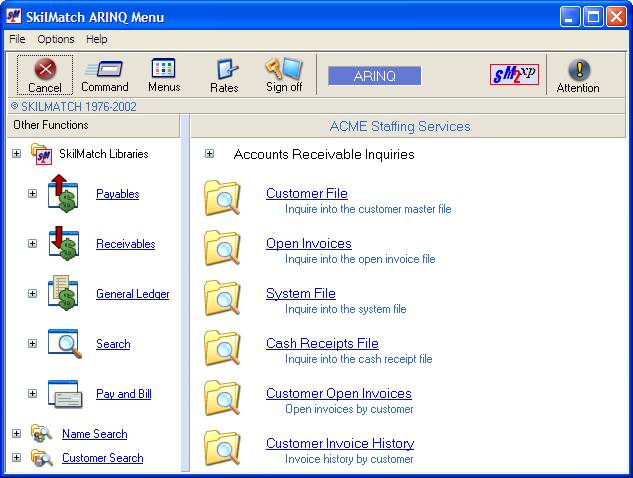
Task: Expand Accounts Receivable Inquiries section
Action: [209, 154]
